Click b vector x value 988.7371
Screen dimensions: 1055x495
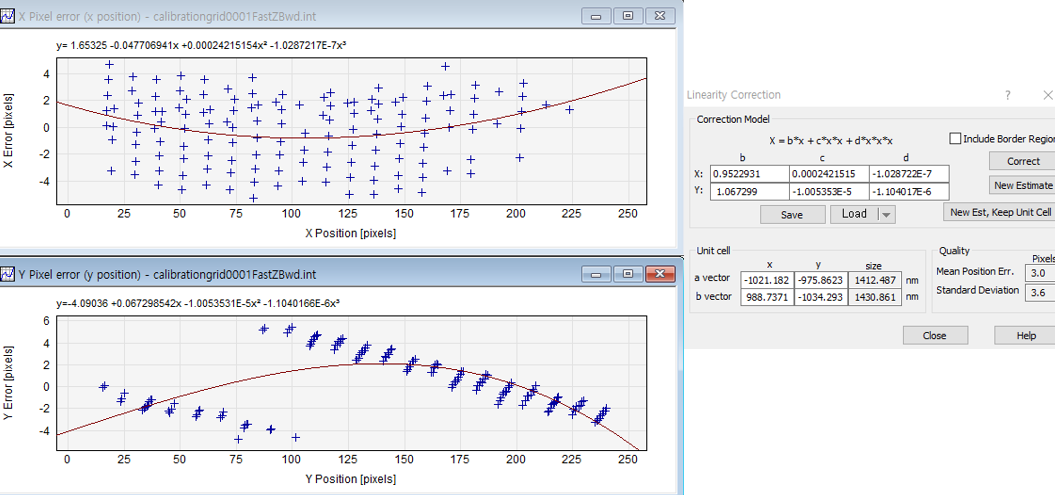(x=767, y=297)
